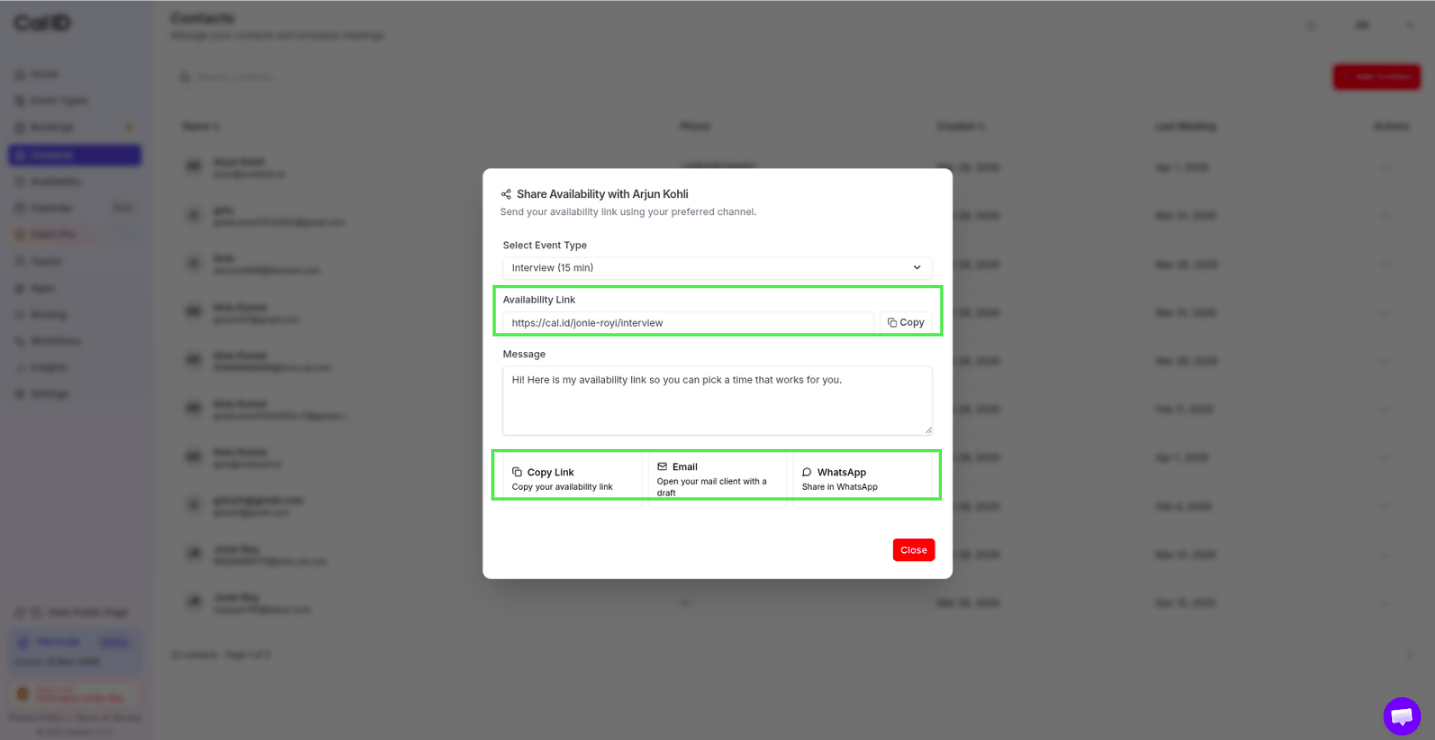Click the Availability Link URL field
The image size is (1435, 740).
(688, 323)
